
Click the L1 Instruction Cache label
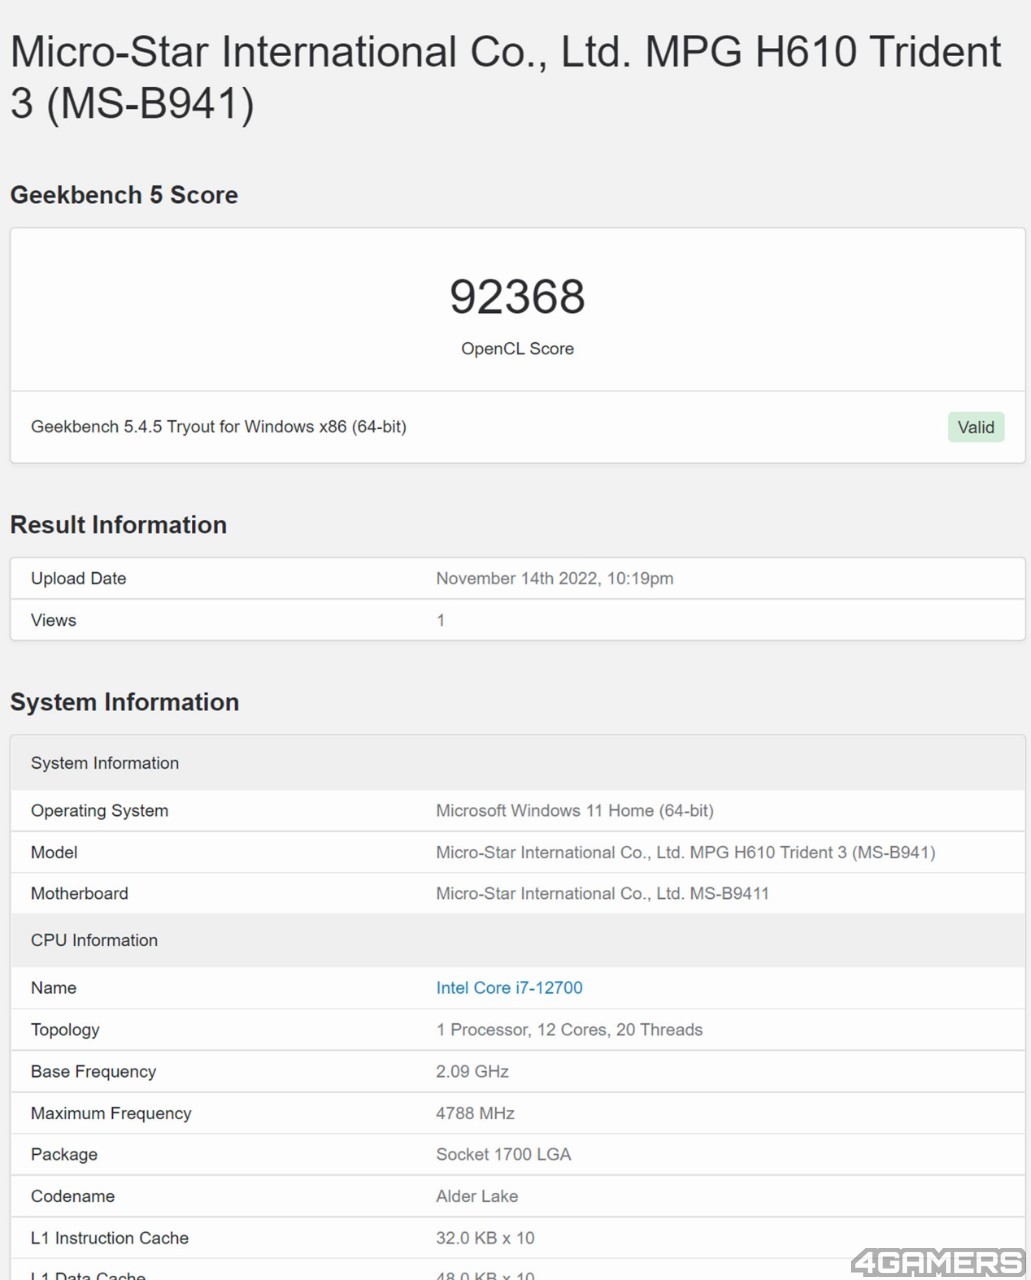click(109, 1239)
